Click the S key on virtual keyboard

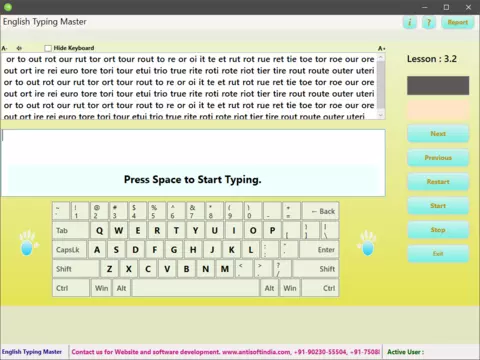coord(116,250)
